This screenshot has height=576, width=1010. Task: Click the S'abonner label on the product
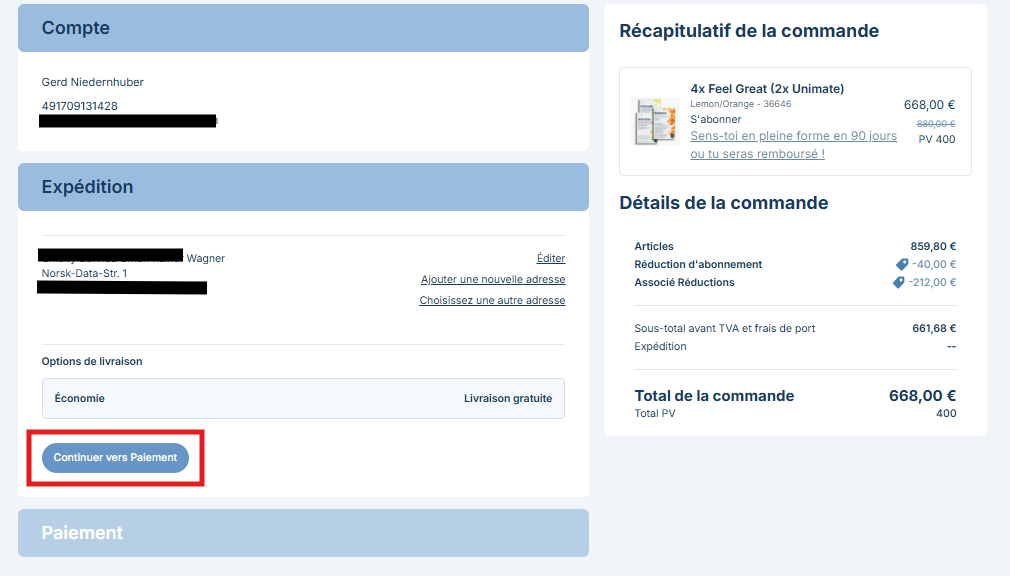point(716,119)
